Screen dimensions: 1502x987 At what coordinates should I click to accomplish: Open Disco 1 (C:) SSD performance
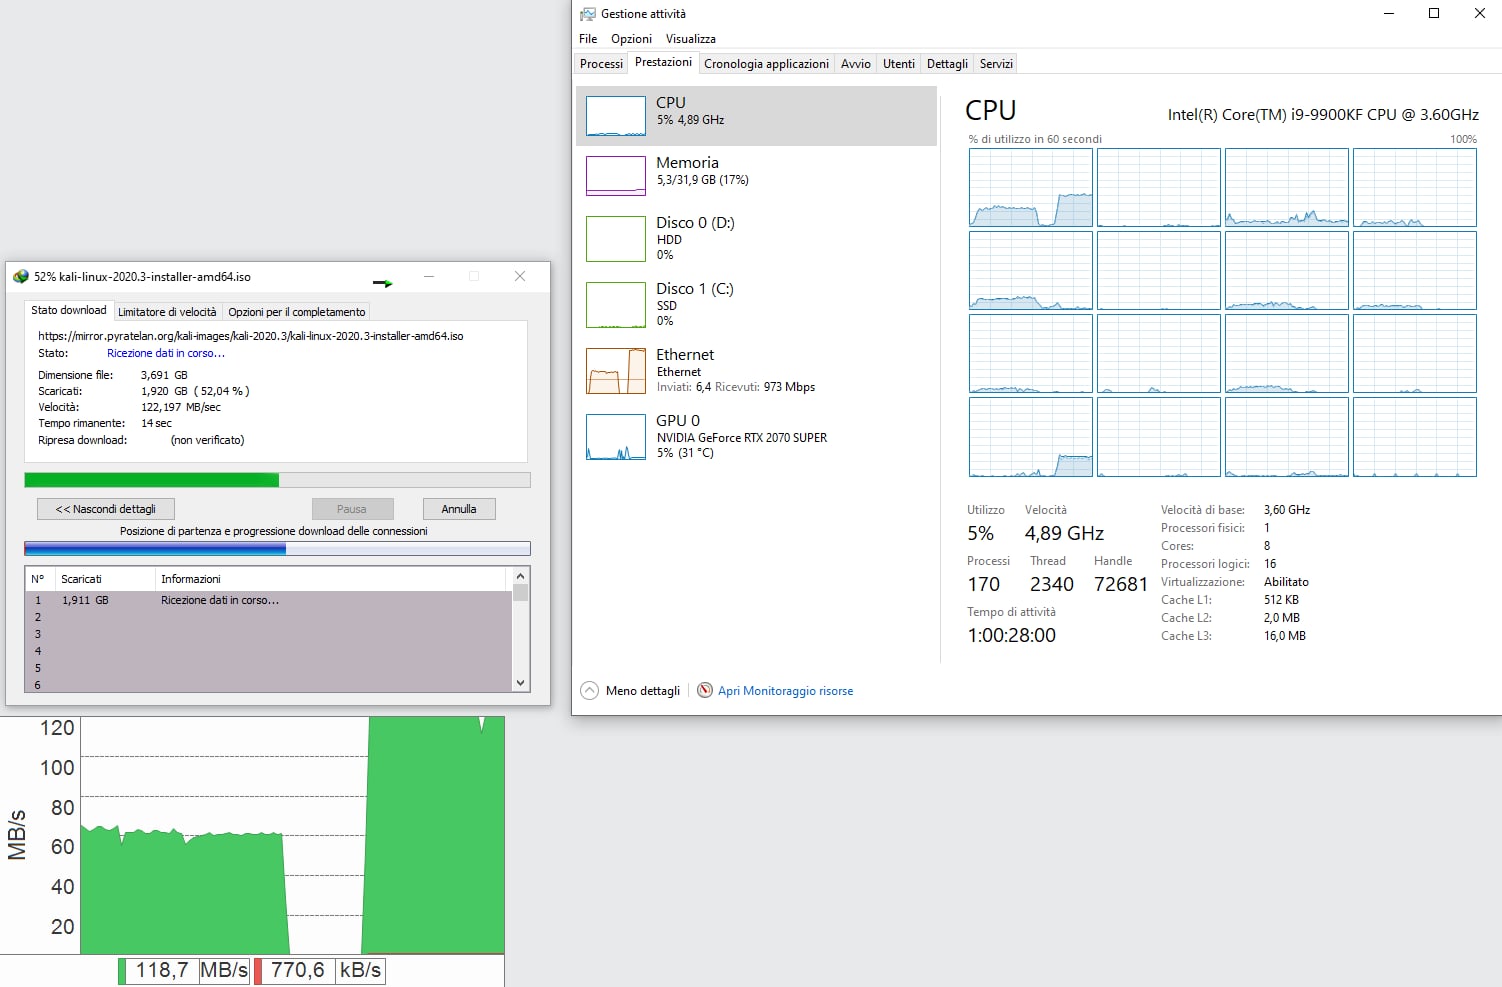[x=615, y=305]
